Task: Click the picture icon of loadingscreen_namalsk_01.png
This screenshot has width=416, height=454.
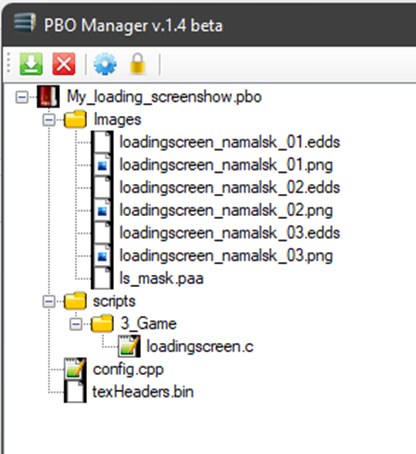Action: click(102, 165)
